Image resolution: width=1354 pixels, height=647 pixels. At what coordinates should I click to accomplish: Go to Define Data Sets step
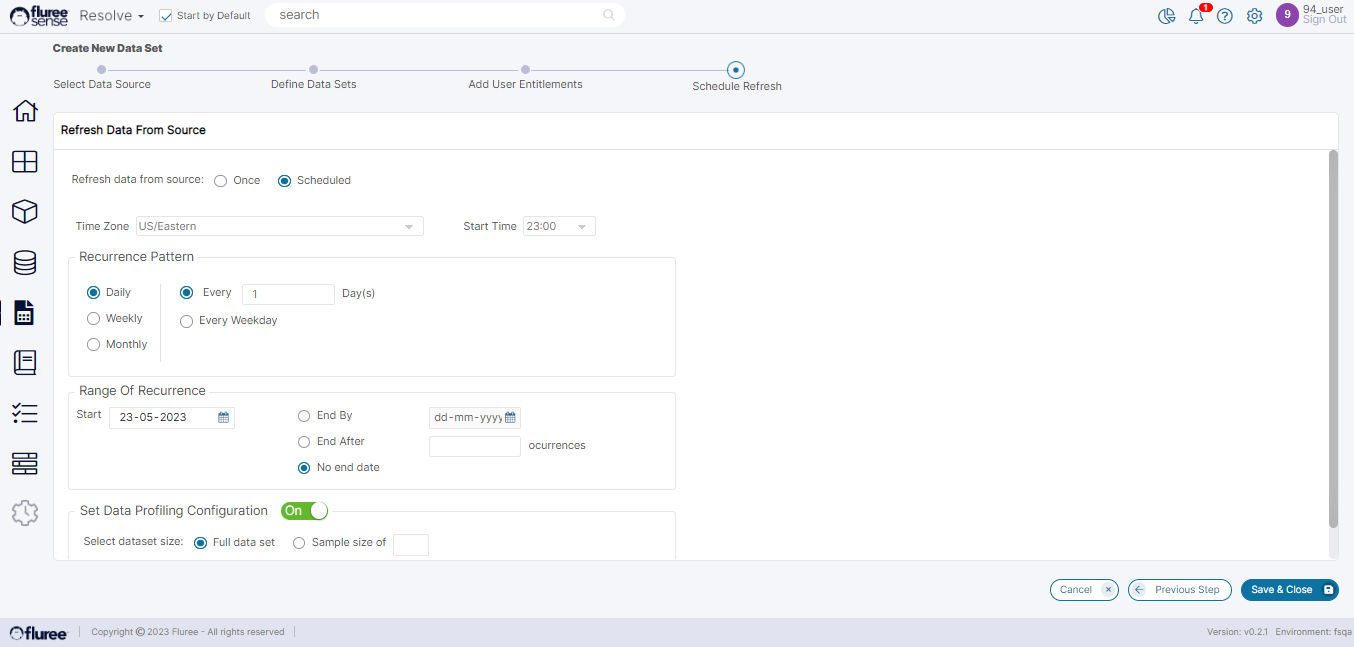point(313,70)
